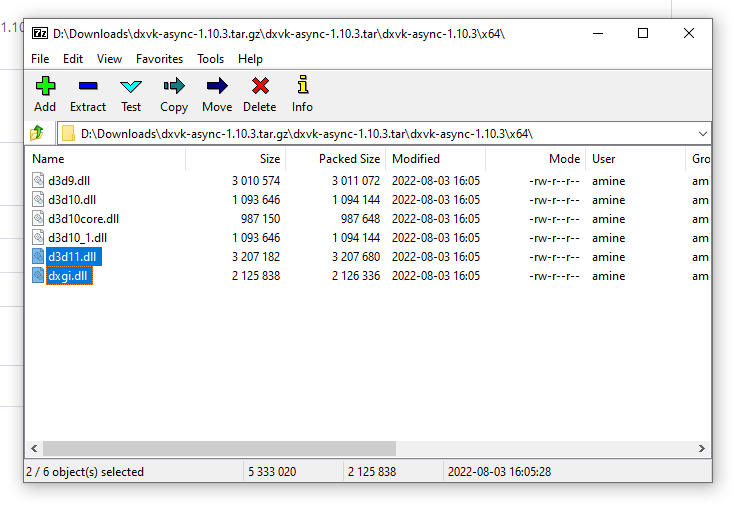Open the Tools menu
Screen dimensions: 735x508
click(x=210, y=59)
